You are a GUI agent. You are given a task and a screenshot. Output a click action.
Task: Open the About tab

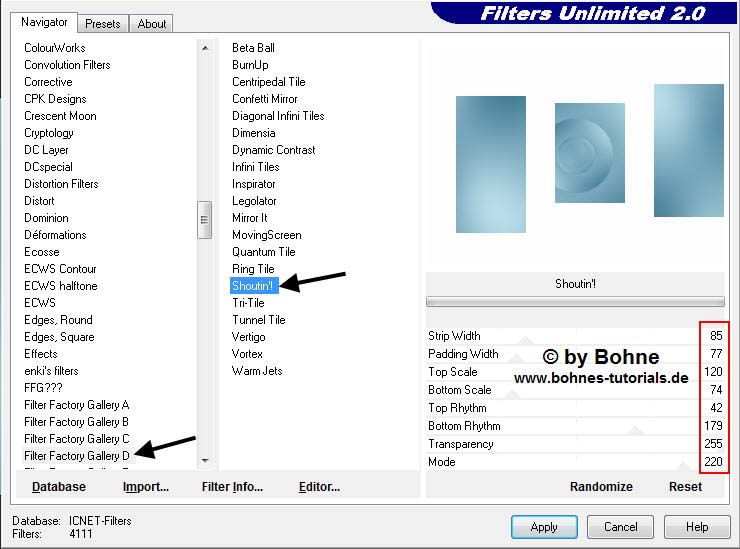[152, 23]
